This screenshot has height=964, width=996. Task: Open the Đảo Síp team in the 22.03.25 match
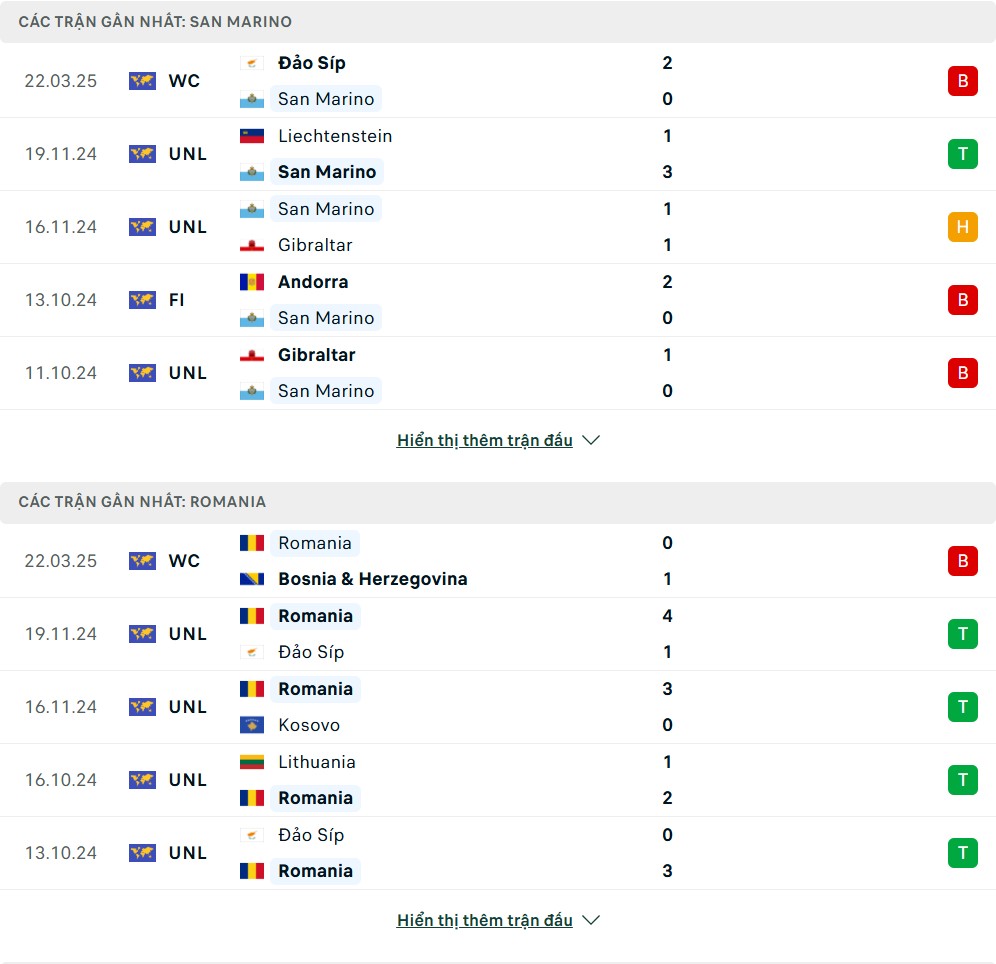pos(311,63)
